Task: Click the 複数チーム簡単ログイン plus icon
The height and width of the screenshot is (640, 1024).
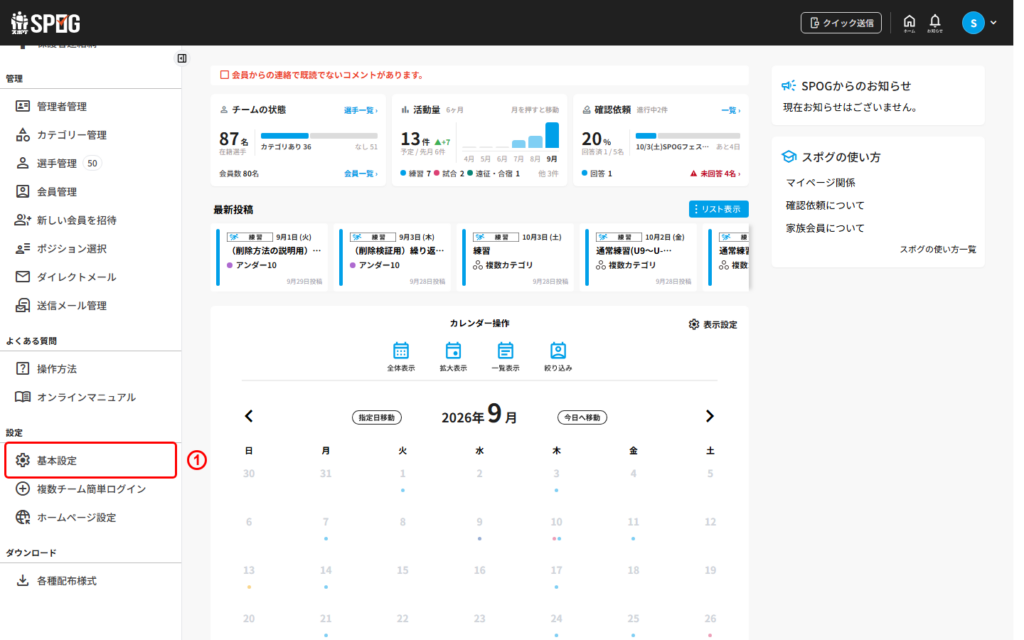Action: click(23, 489)
